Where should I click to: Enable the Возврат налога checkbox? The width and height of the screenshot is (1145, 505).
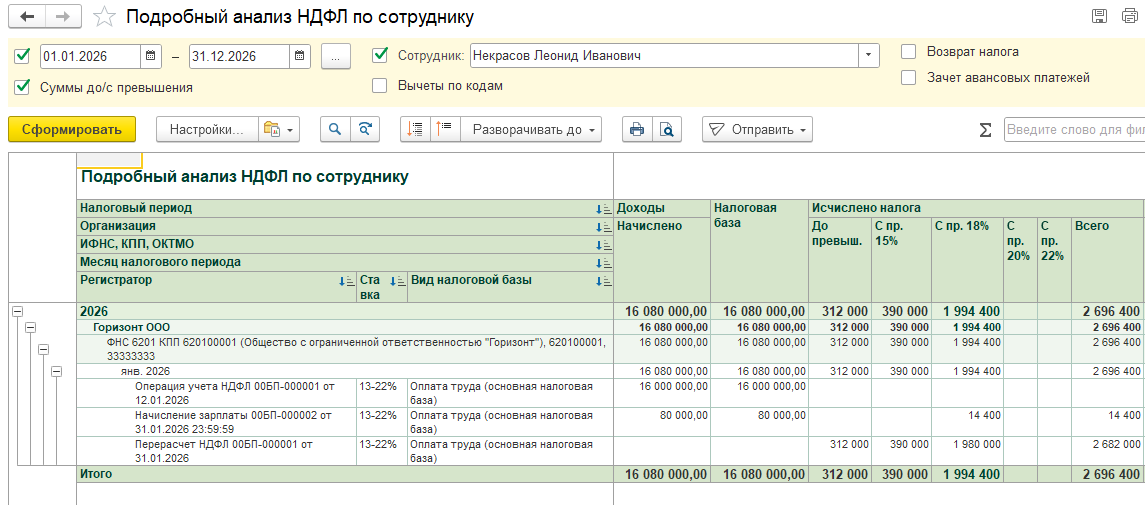pyautogui.click(x=908, y=52)
